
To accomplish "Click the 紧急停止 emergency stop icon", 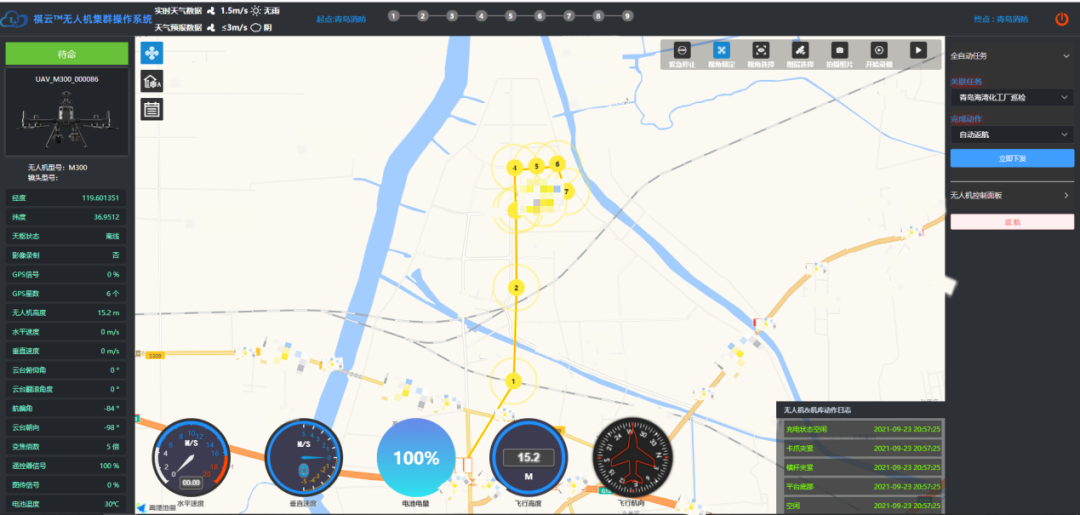I will 681,50.
